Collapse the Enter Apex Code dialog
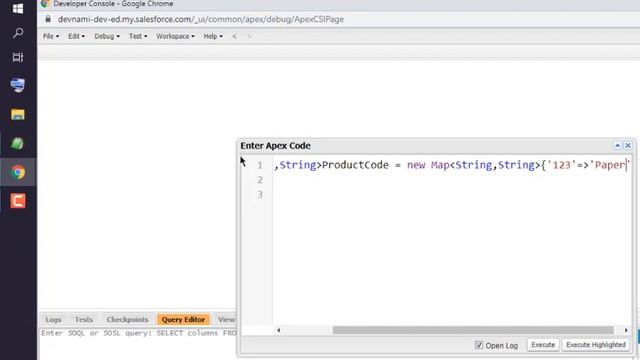This screenshot has height=360, width=640. (x=618, y=145)
